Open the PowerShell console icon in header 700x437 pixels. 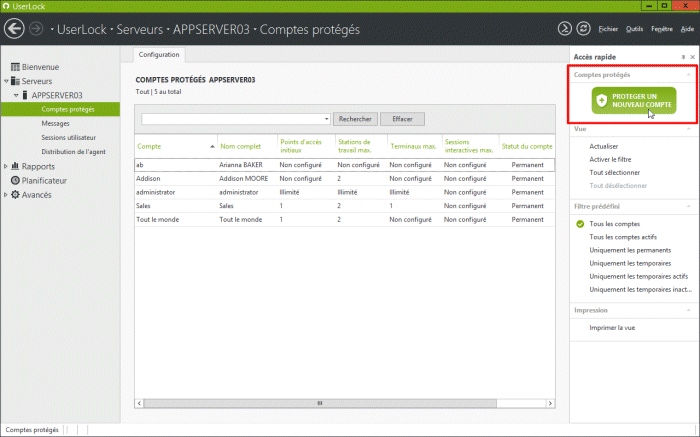click(565, 29)
